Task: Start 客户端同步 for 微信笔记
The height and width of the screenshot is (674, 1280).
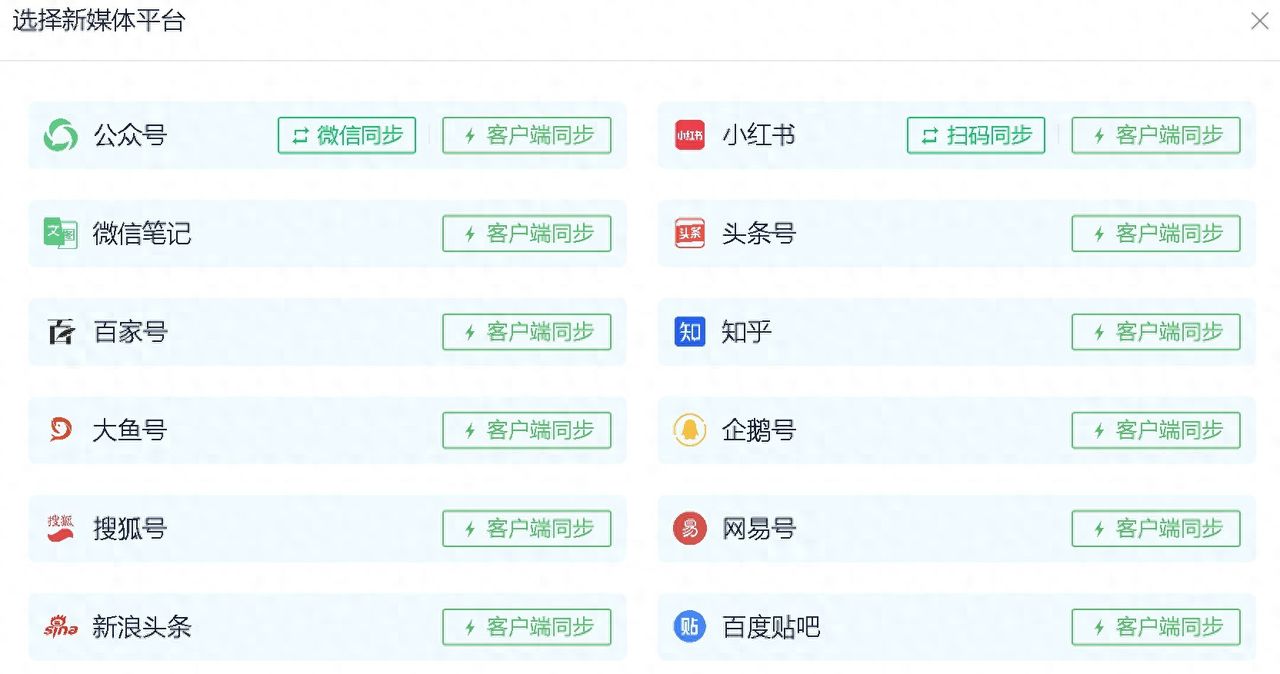Action: (x=527, y=233)
